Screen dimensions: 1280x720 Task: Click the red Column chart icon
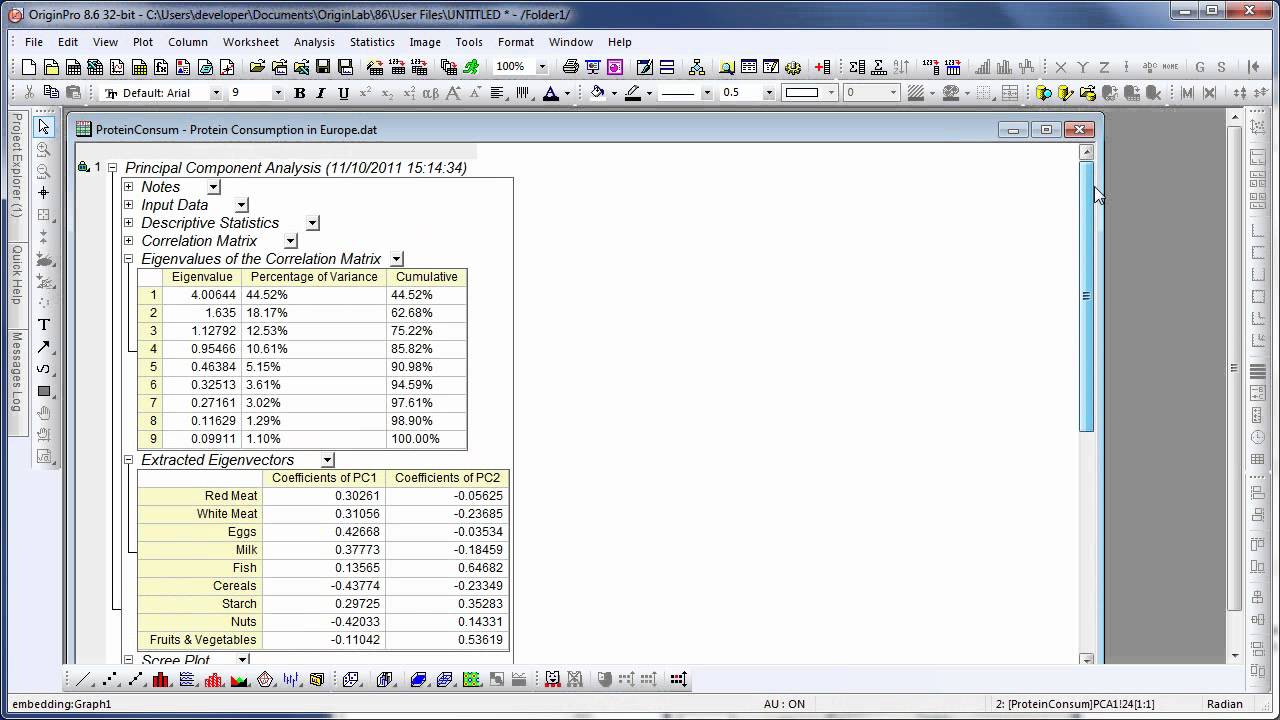pyautogui.click(x=162, y=679)
